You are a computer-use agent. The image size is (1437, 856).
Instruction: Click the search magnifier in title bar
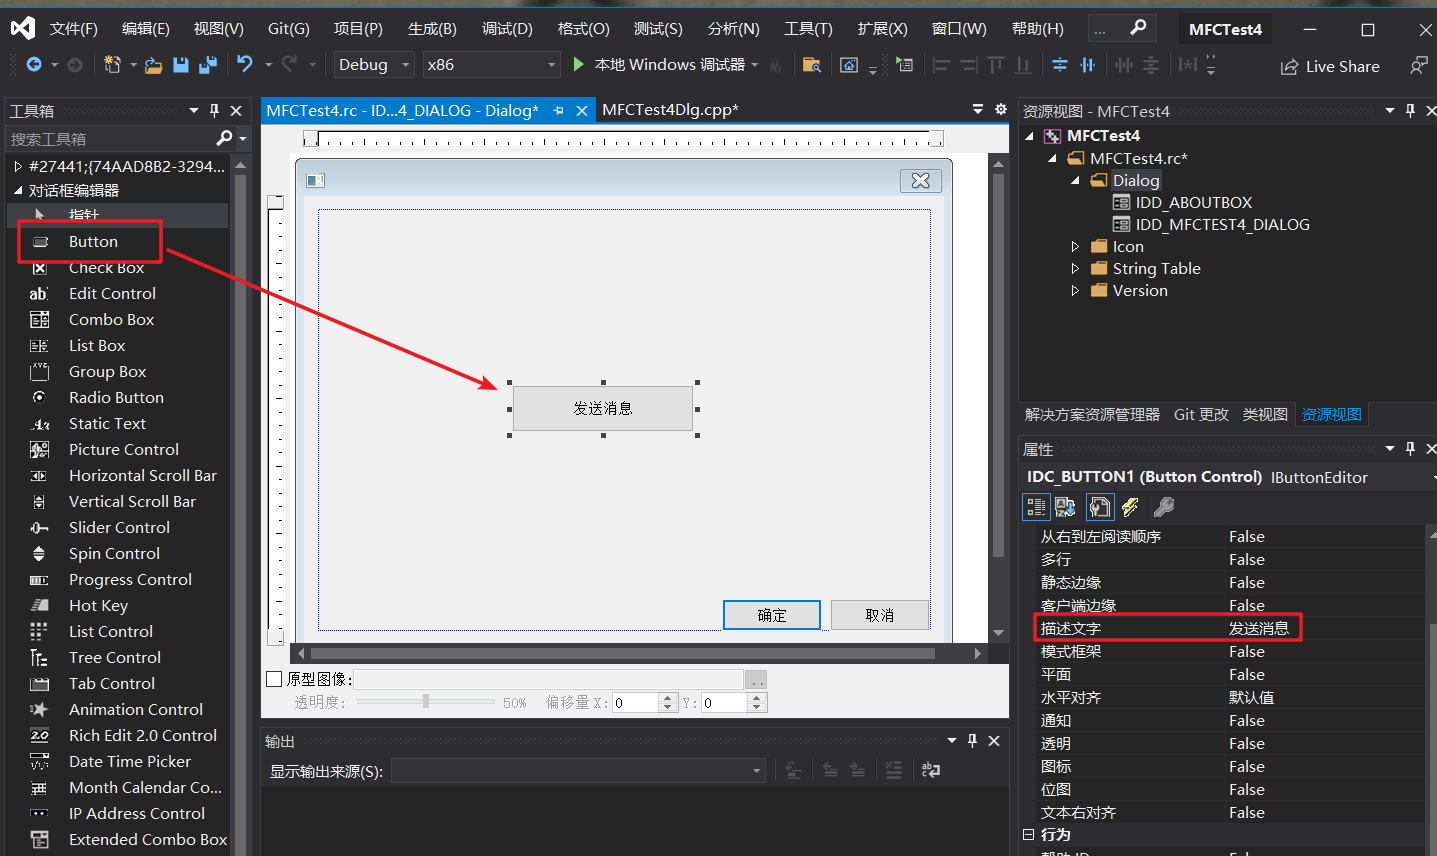point(1138,28)
